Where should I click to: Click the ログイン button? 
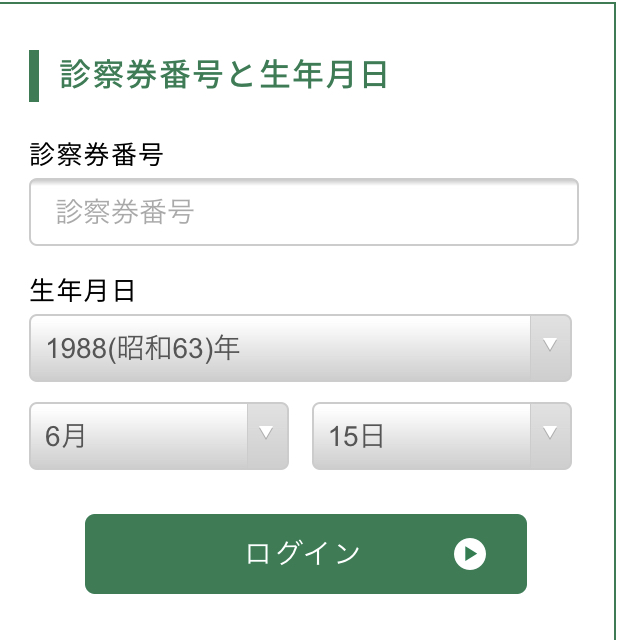pos(306,554)
